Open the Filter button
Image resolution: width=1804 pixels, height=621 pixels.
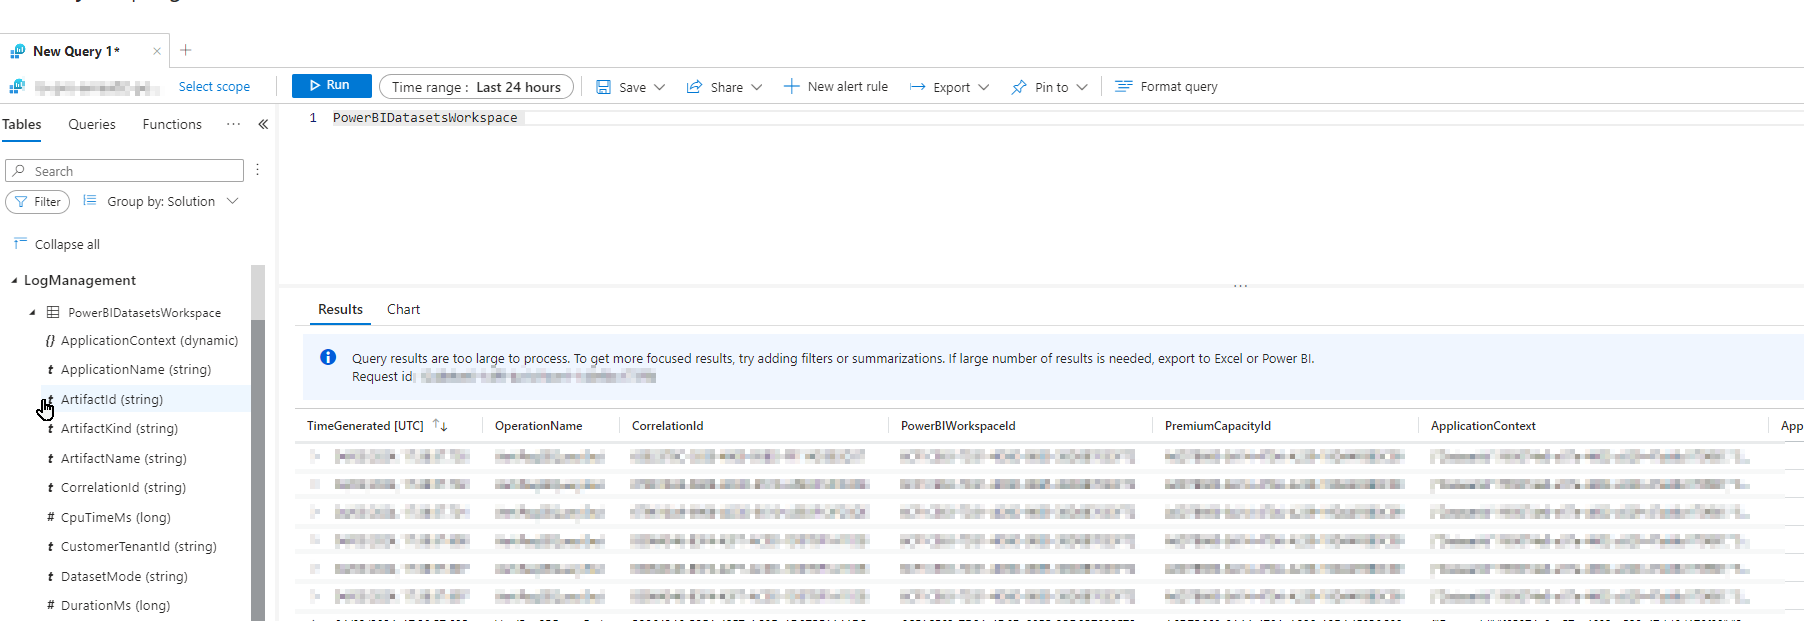click(37, 201)
